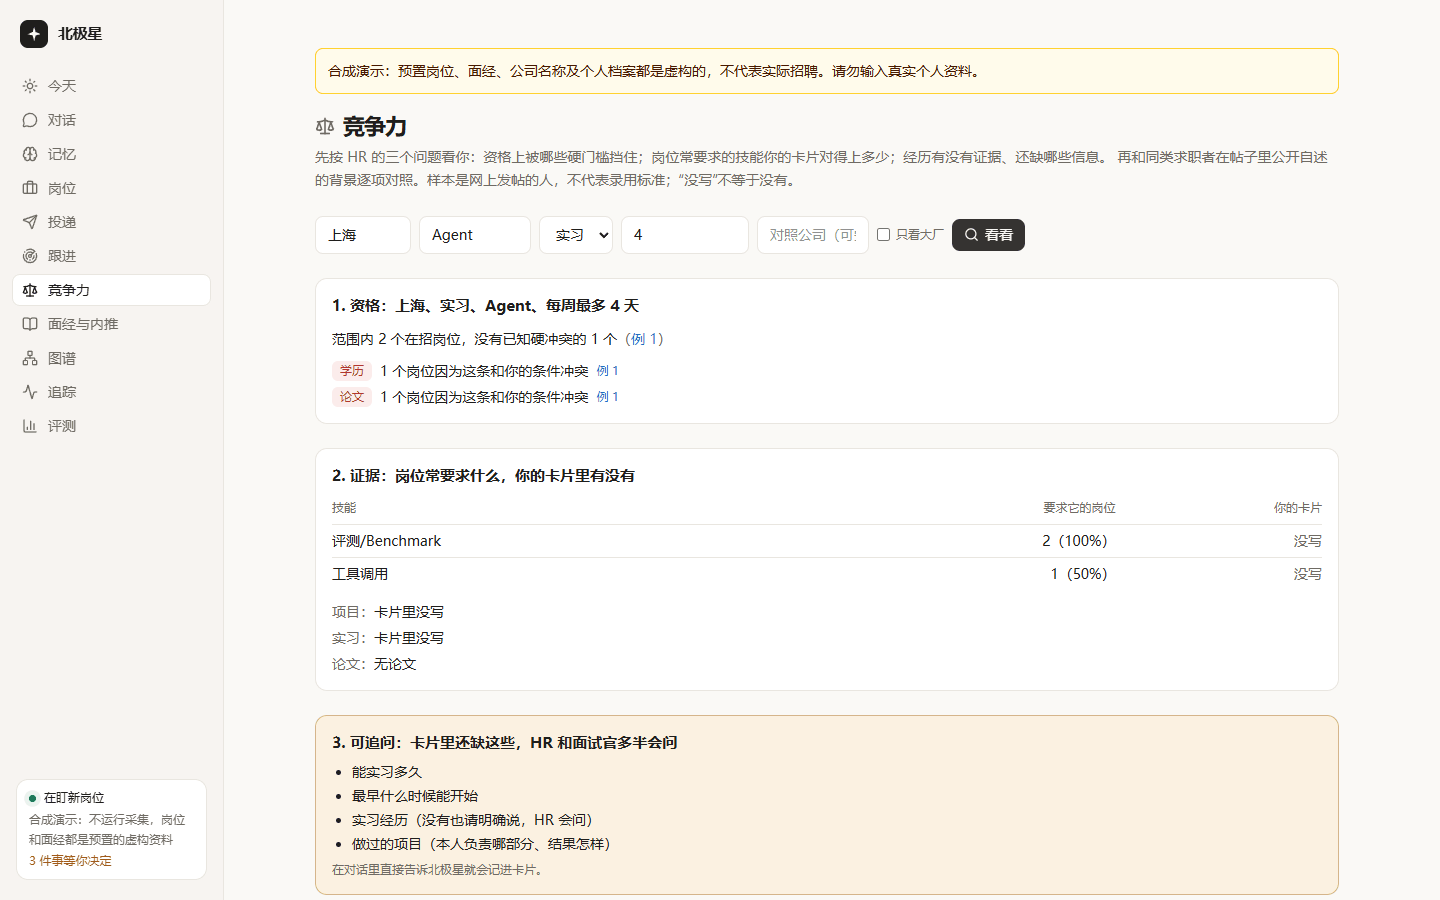Click 论文：无论文 line
The image size is (1440, 900).
(x=374, y=664)
